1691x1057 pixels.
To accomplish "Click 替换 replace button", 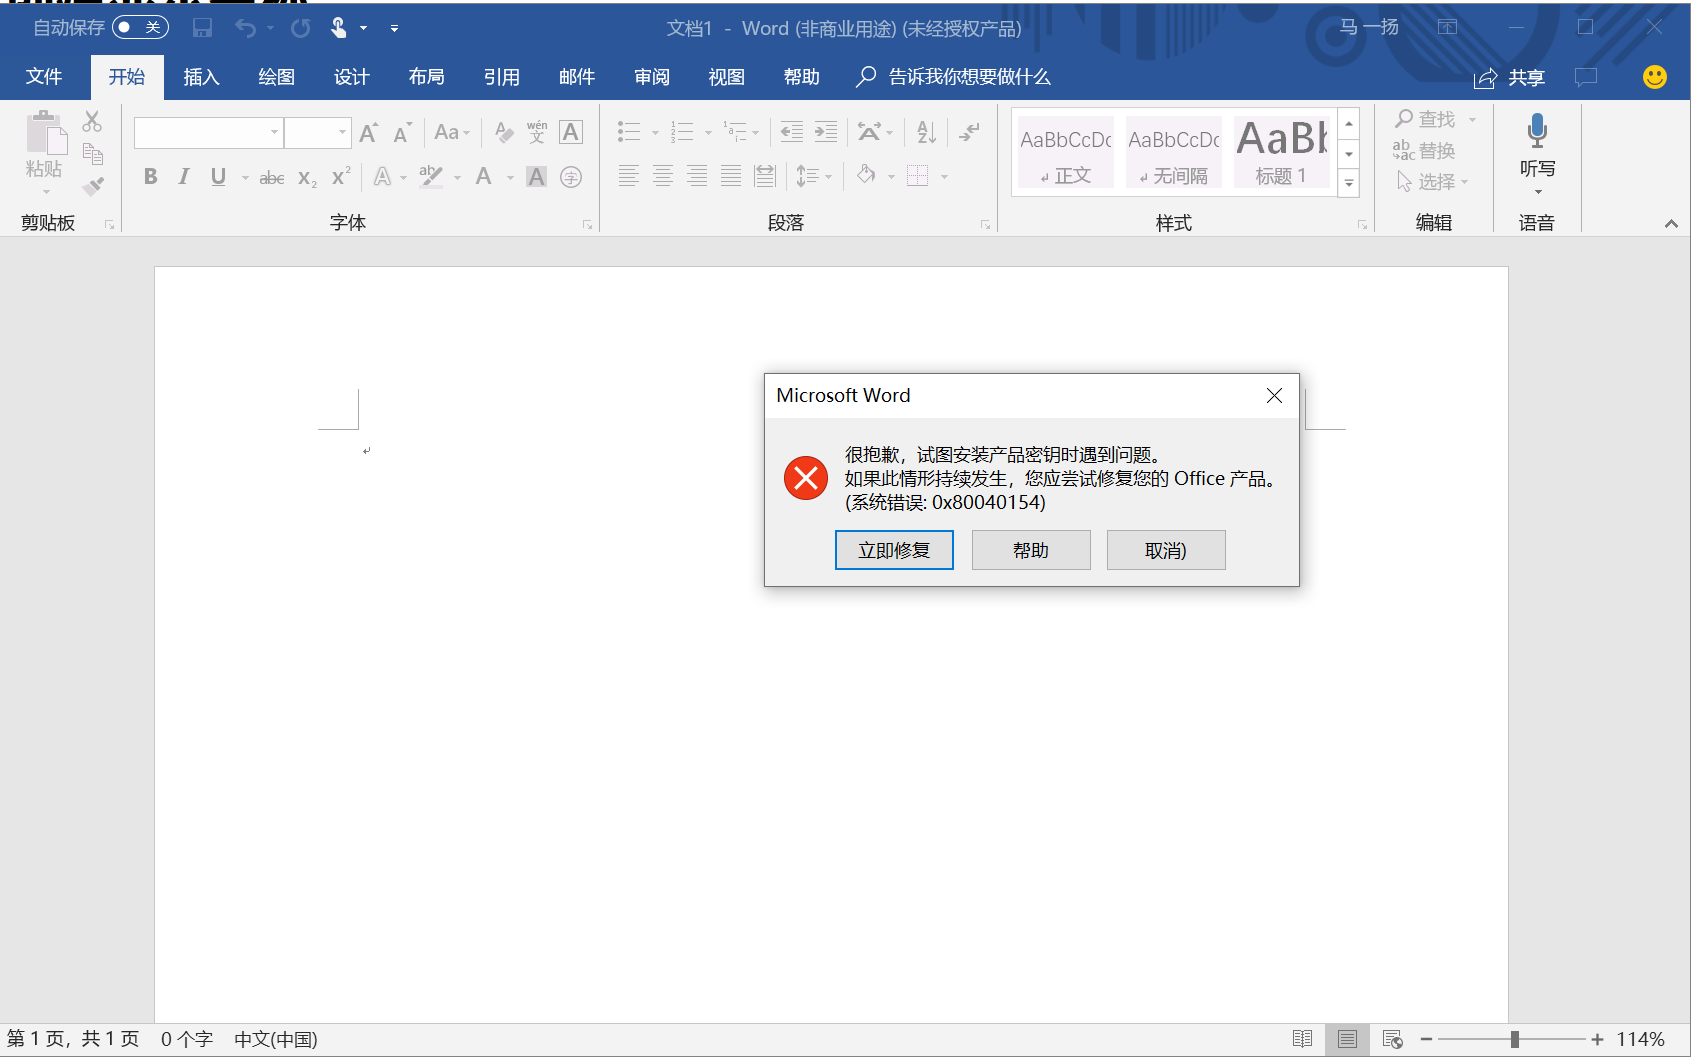I will click(x=1424, y=151).
